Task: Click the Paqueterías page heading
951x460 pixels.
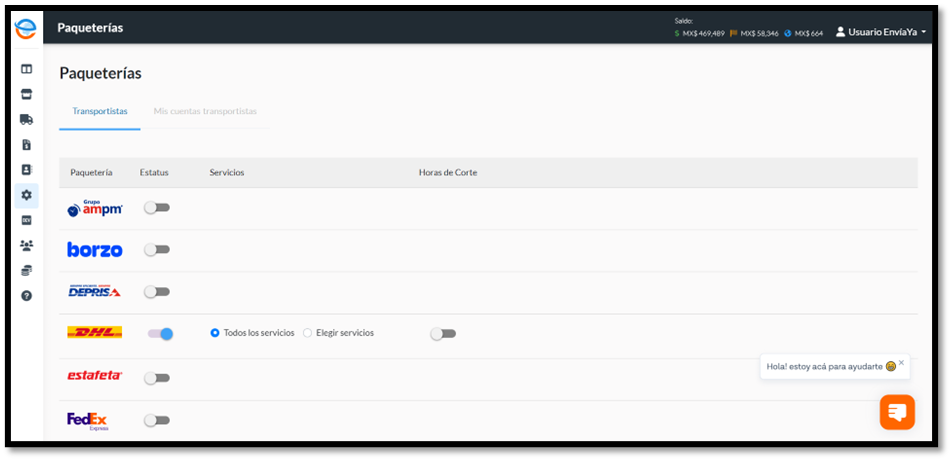Action: click(101, 73)
